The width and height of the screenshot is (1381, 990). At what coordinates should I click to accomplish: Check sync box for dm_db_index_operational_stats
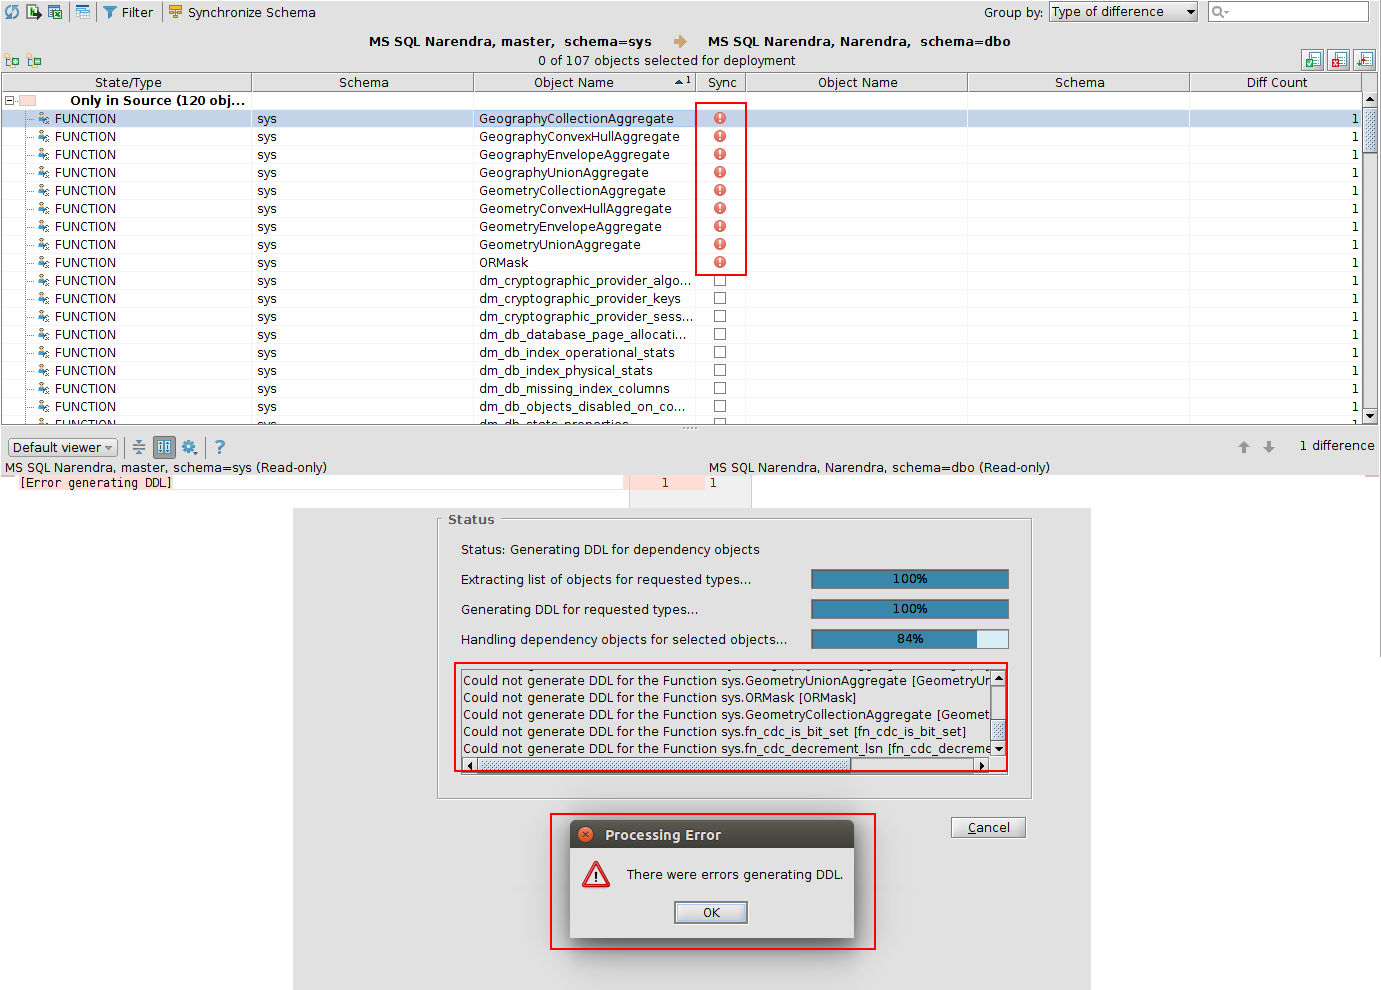(x=720, y=352)
